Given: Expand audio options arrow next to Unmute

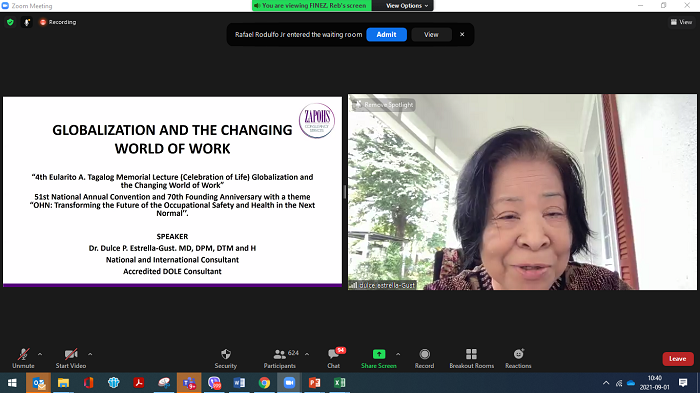Looking at the screenshot, I should pos(40,354).
